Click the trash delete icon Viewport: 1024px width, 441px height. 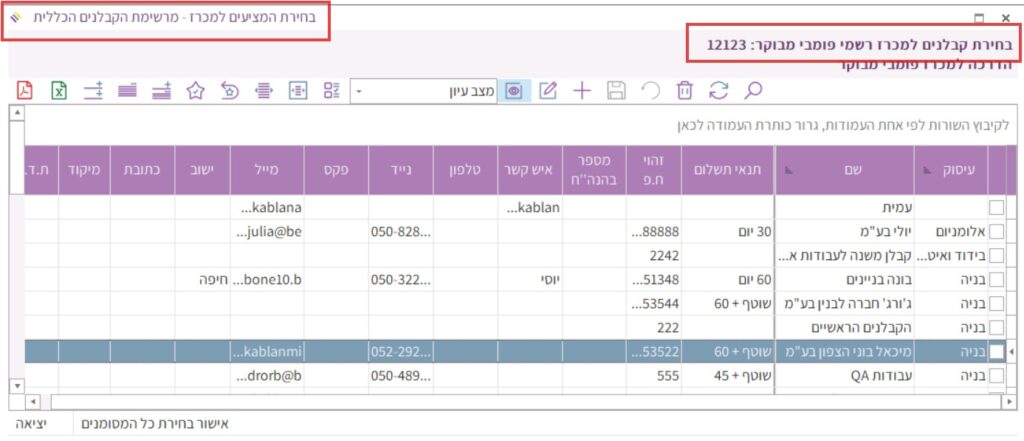(684, 90)
